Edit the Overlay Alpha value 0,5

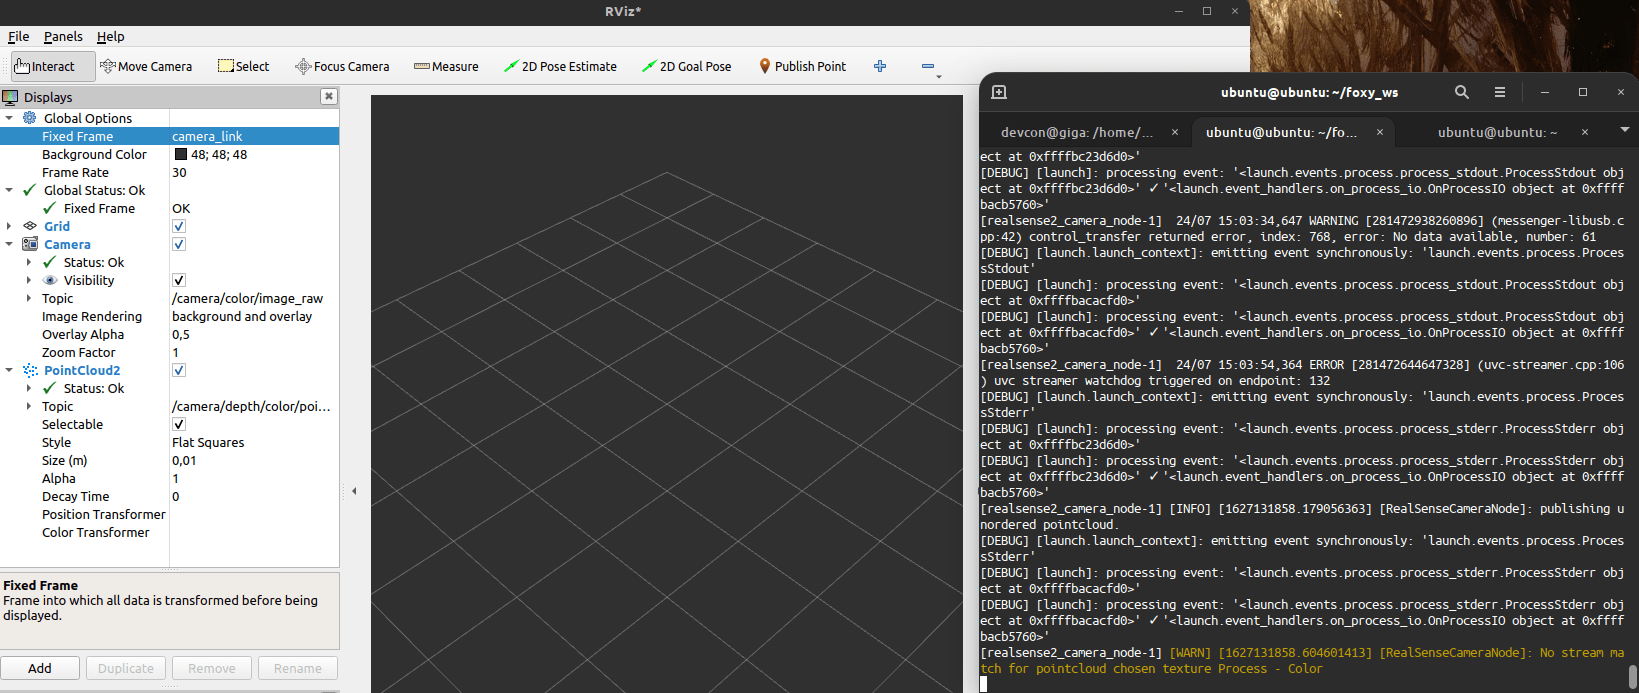click(x=254, y=334)
